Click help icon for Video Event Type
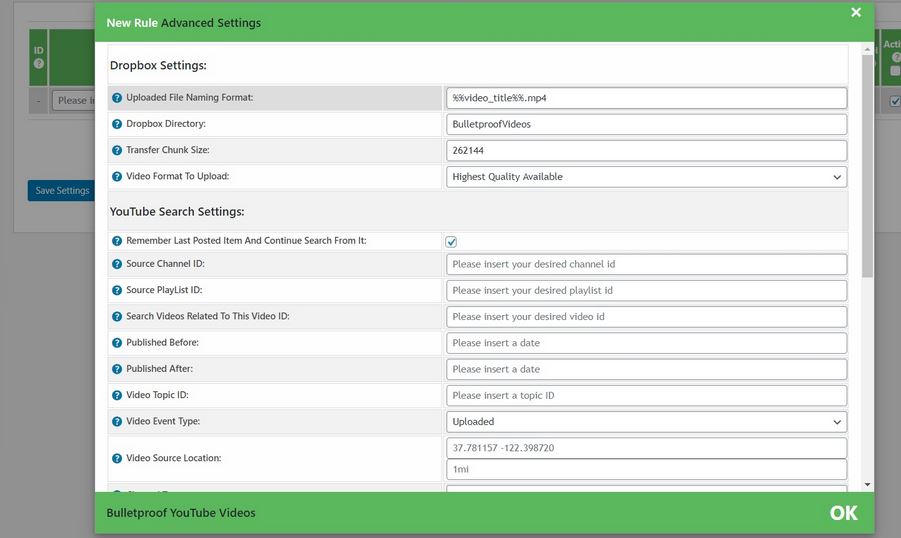This screenshot has height=538, width=901. click(117, 421)
